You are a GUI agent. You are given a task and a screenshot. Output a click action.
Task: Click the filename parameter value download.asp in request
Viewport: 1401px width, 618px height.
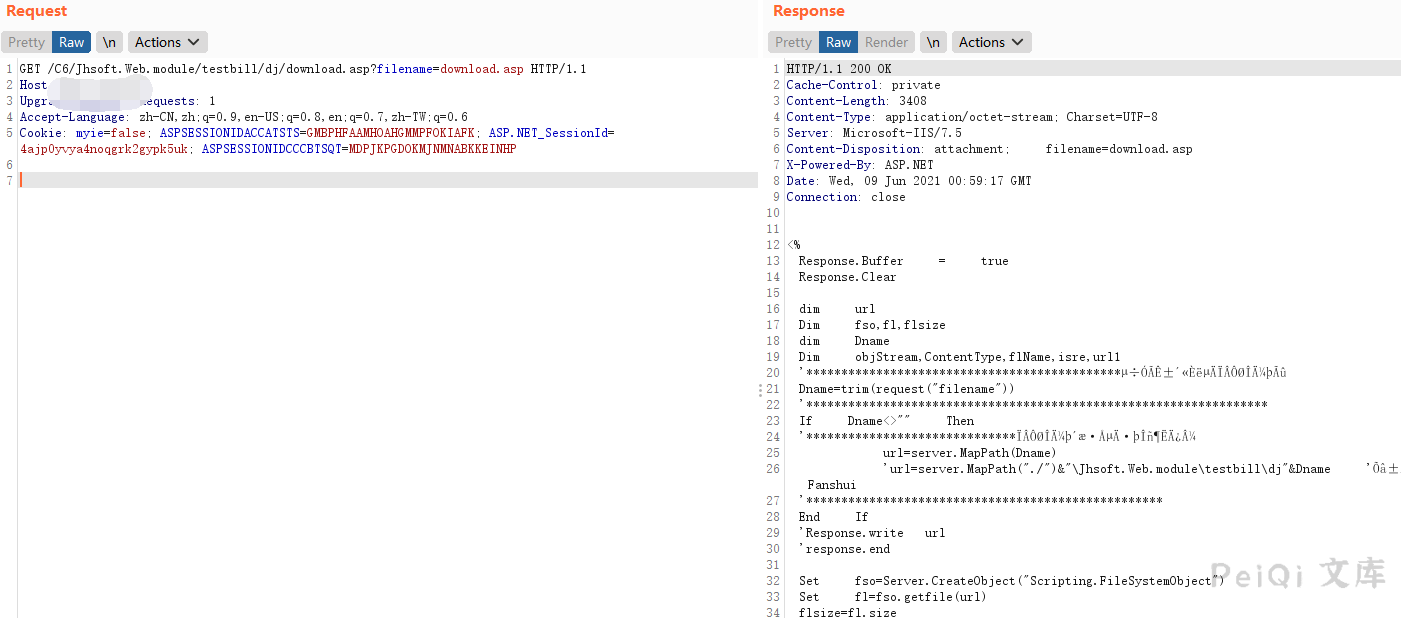(481, 69)
